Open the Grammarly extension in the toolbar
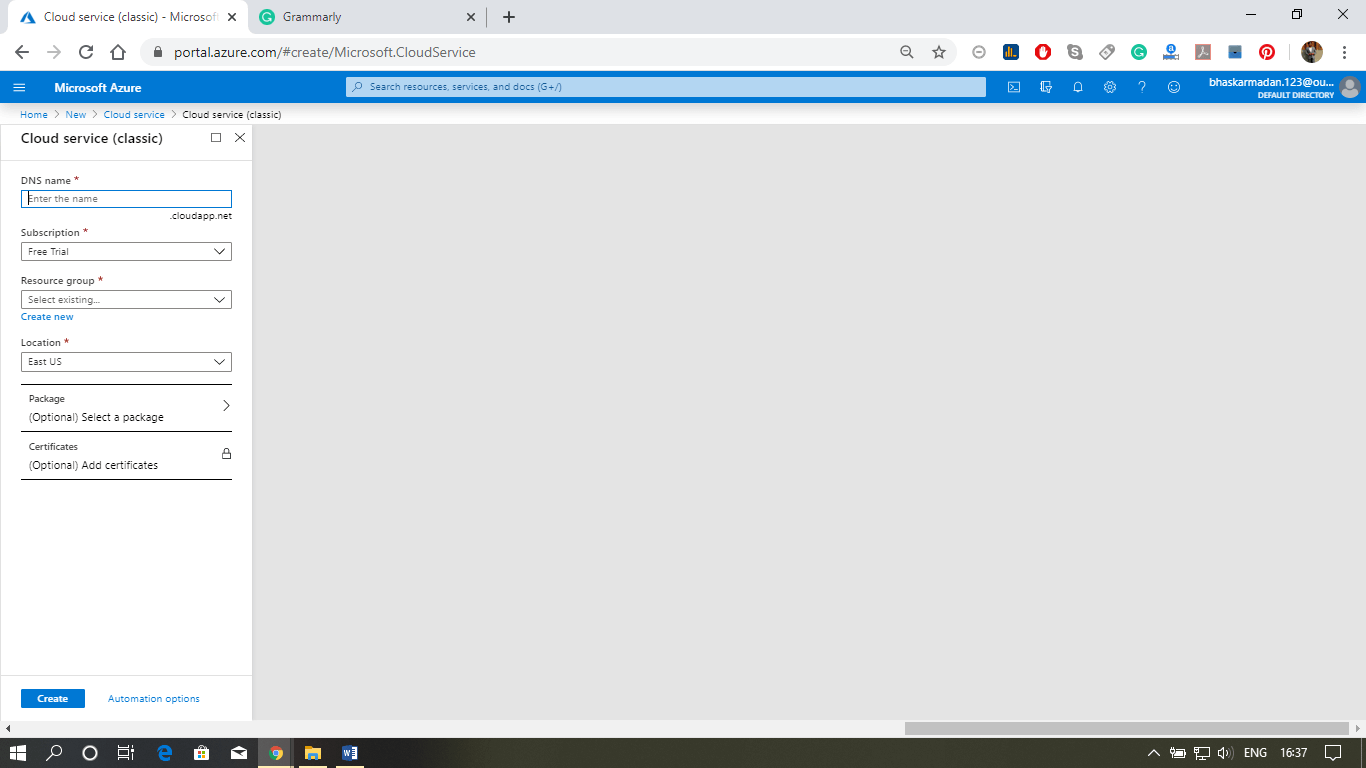Image resolution: width=1366 pixels, height=768 pixels. [1139, 52]
